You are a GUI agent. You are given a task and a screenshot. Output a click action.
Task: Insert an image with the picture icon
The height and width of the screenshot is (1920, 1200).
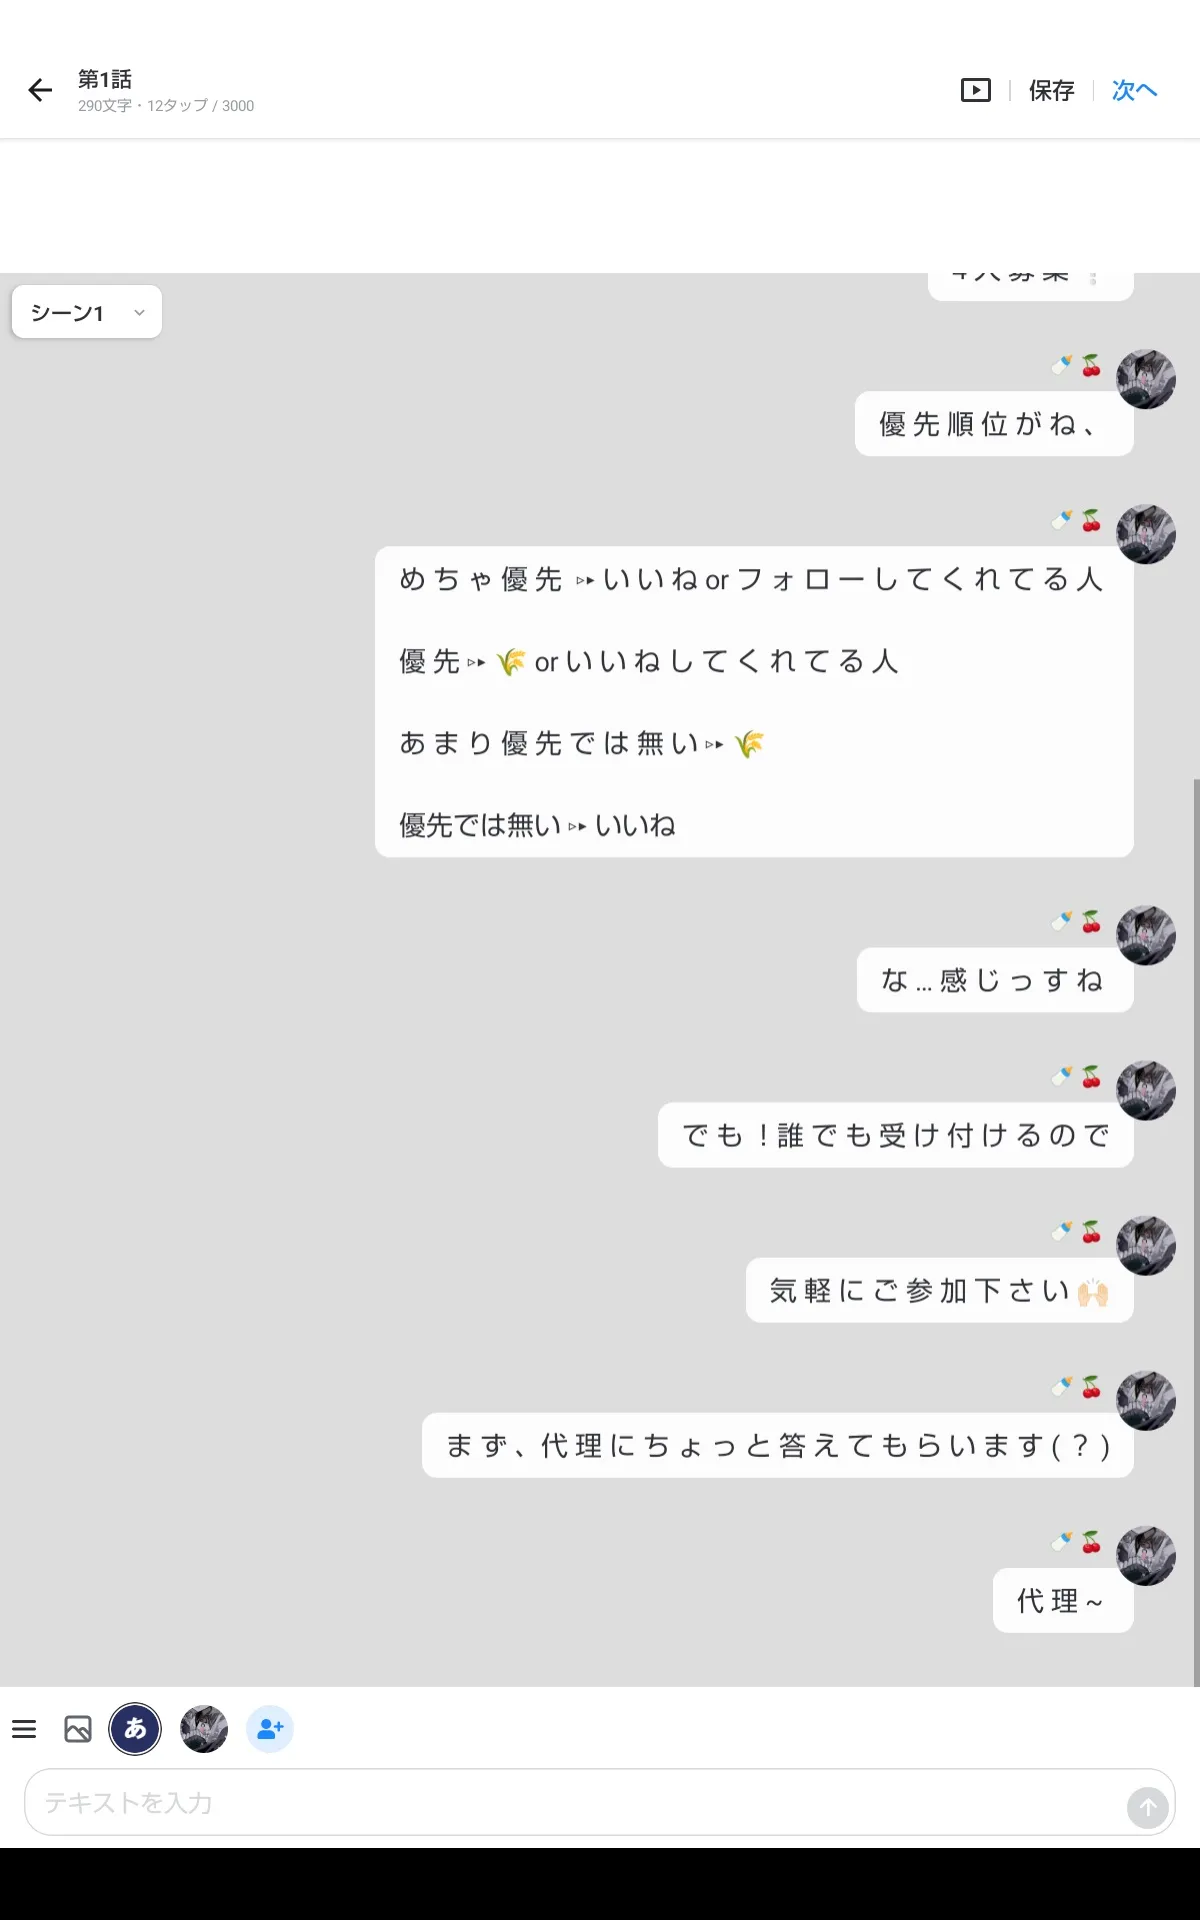[x=78, y=1729]
